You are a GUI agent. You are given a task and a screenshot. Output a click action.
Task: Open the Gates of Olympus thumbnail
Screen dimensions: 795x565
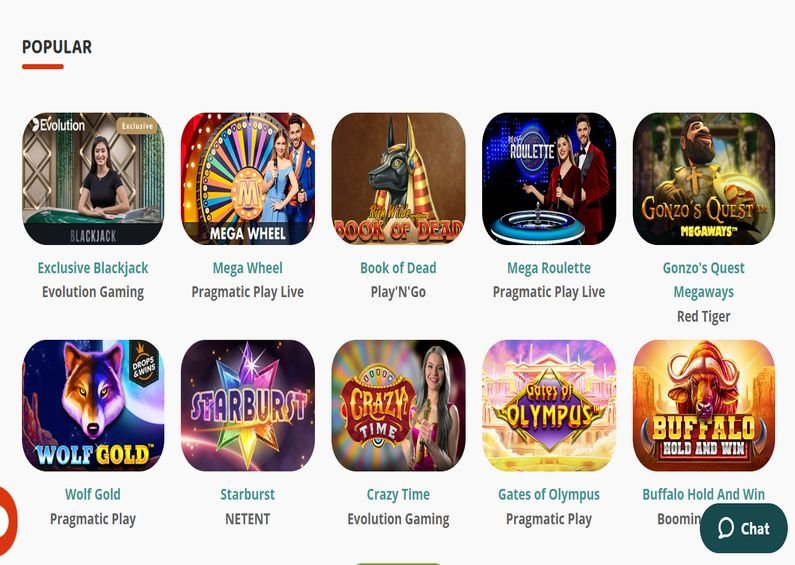coord(549,405)
